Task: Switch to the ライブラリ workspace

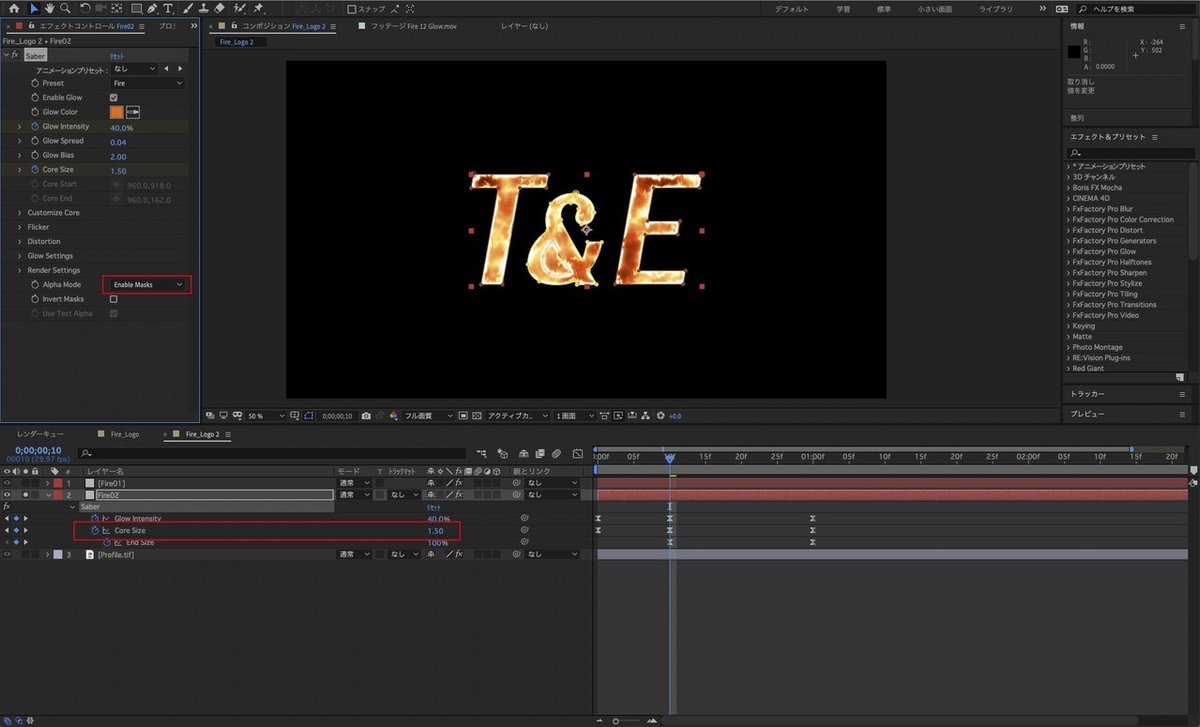Action: click(995, 9)
